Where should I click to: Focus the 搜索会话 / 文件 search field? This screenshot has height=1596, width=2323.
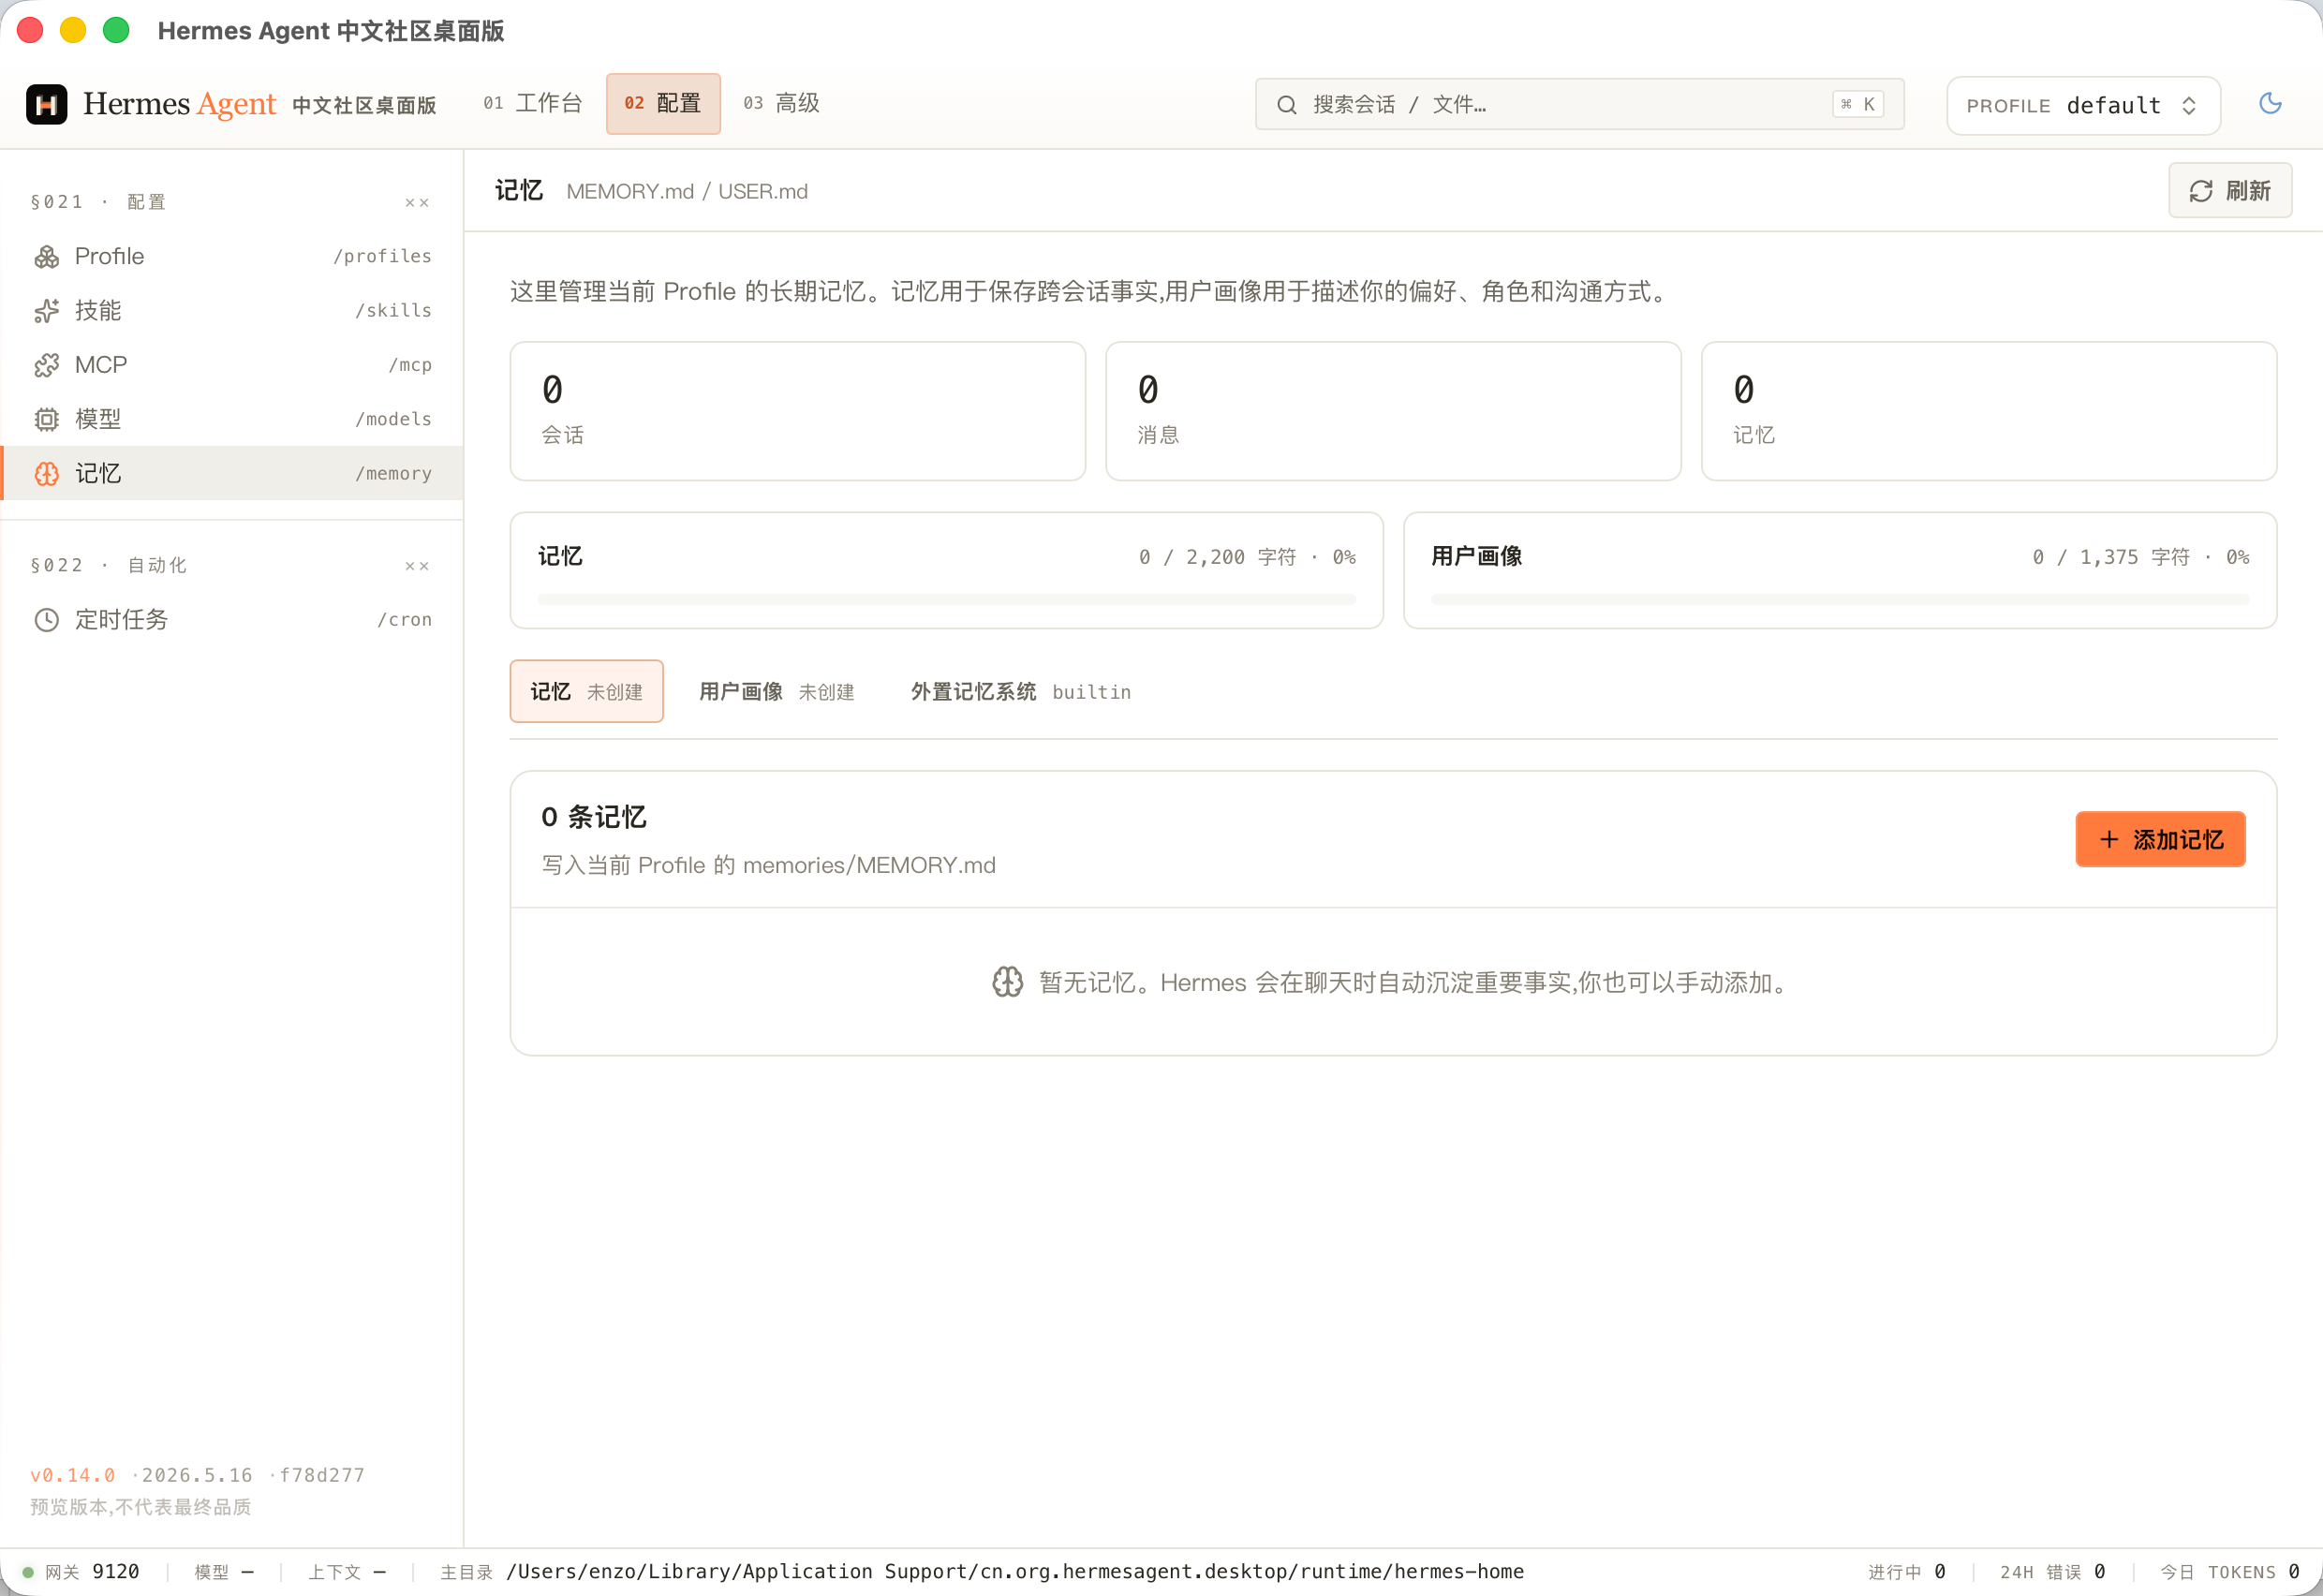(1579, 105)
